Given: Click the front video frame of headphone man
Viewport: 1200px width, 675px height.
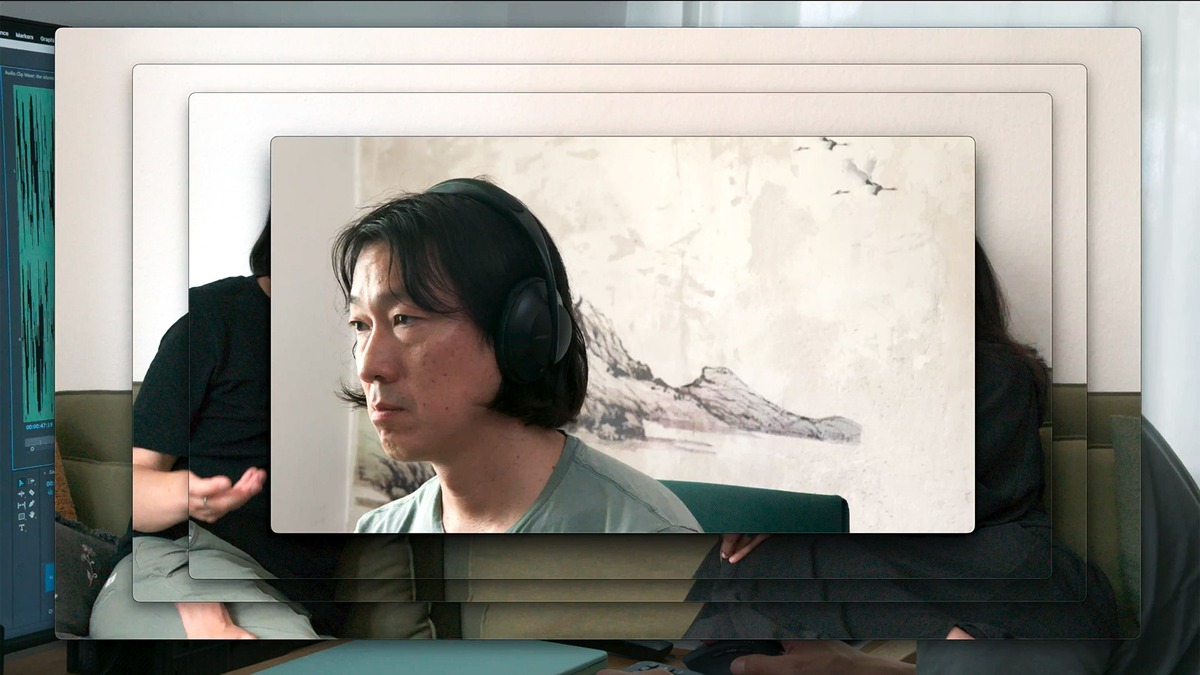Looking at the screenshot, I should coord(622,334).
